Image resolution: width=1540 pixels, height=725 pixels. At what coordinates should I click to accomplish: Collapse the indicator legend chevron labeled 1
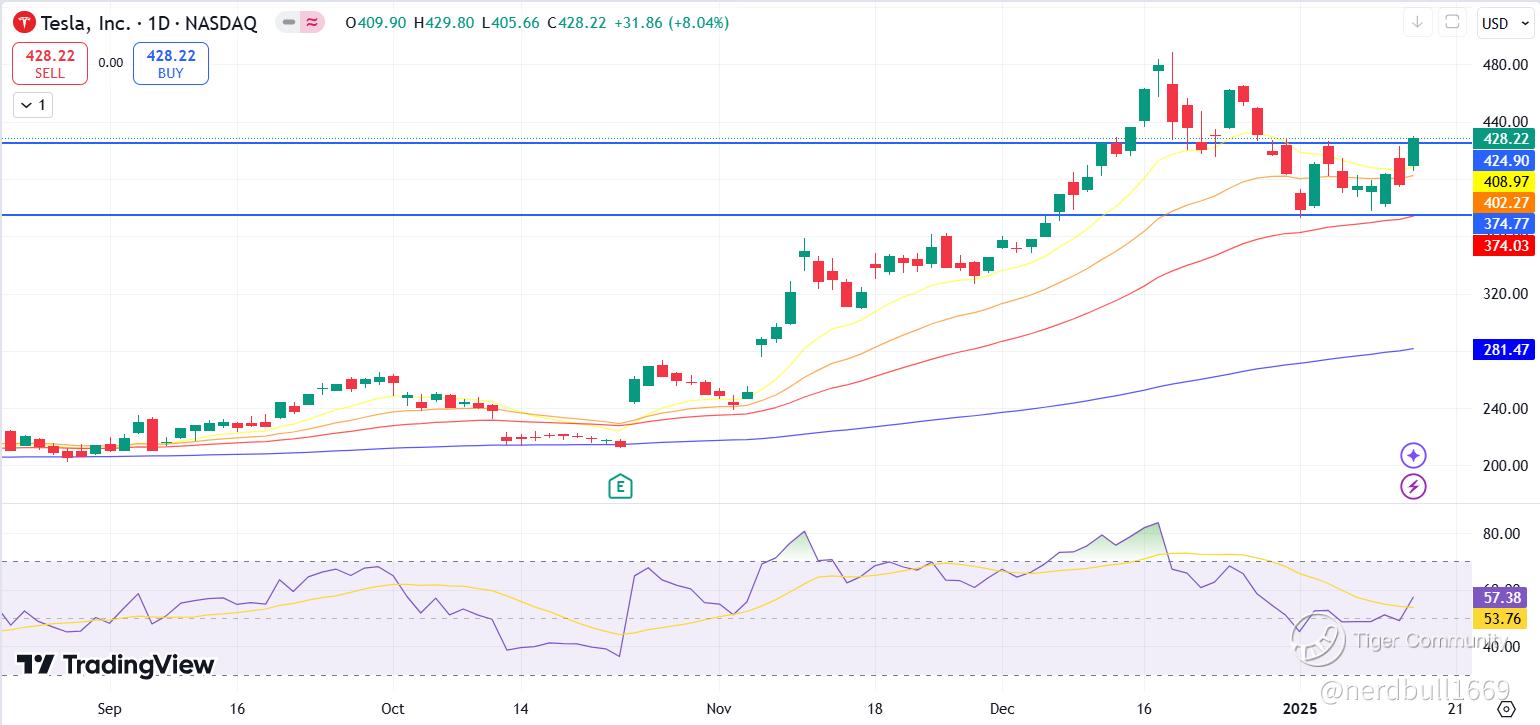tap(33, 104)
